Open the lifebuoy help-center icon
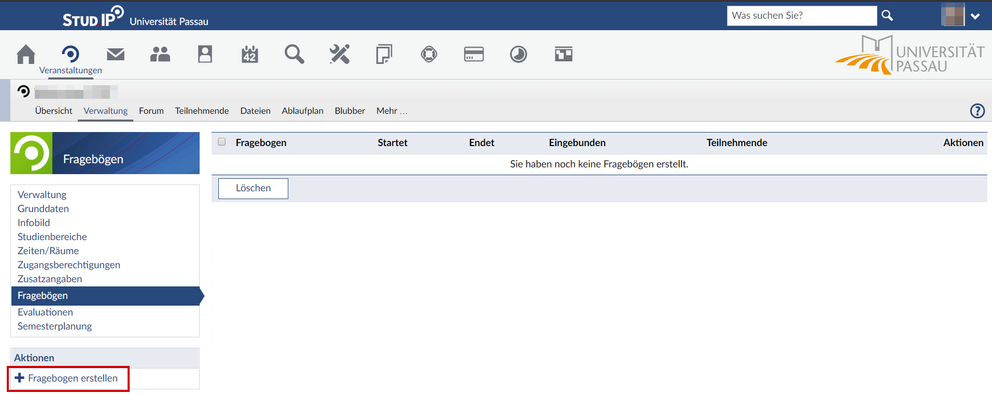Screen dimensions: 992x394 [x=429, y=54]
